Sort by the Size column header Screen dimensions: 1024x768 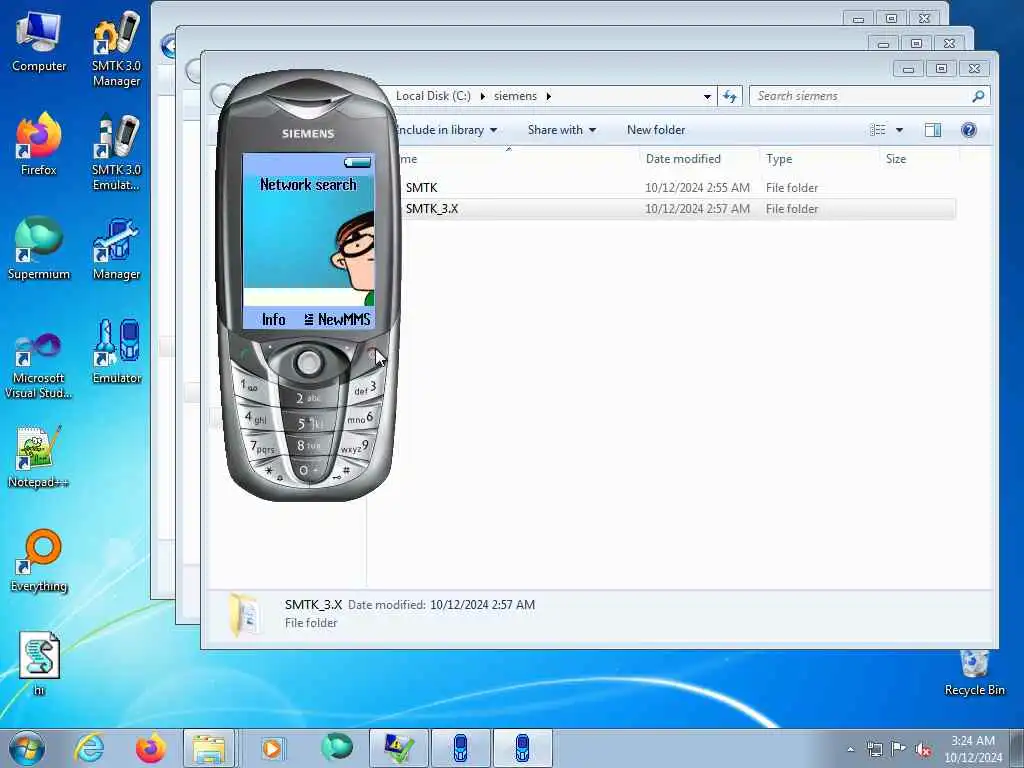[896, 159]
